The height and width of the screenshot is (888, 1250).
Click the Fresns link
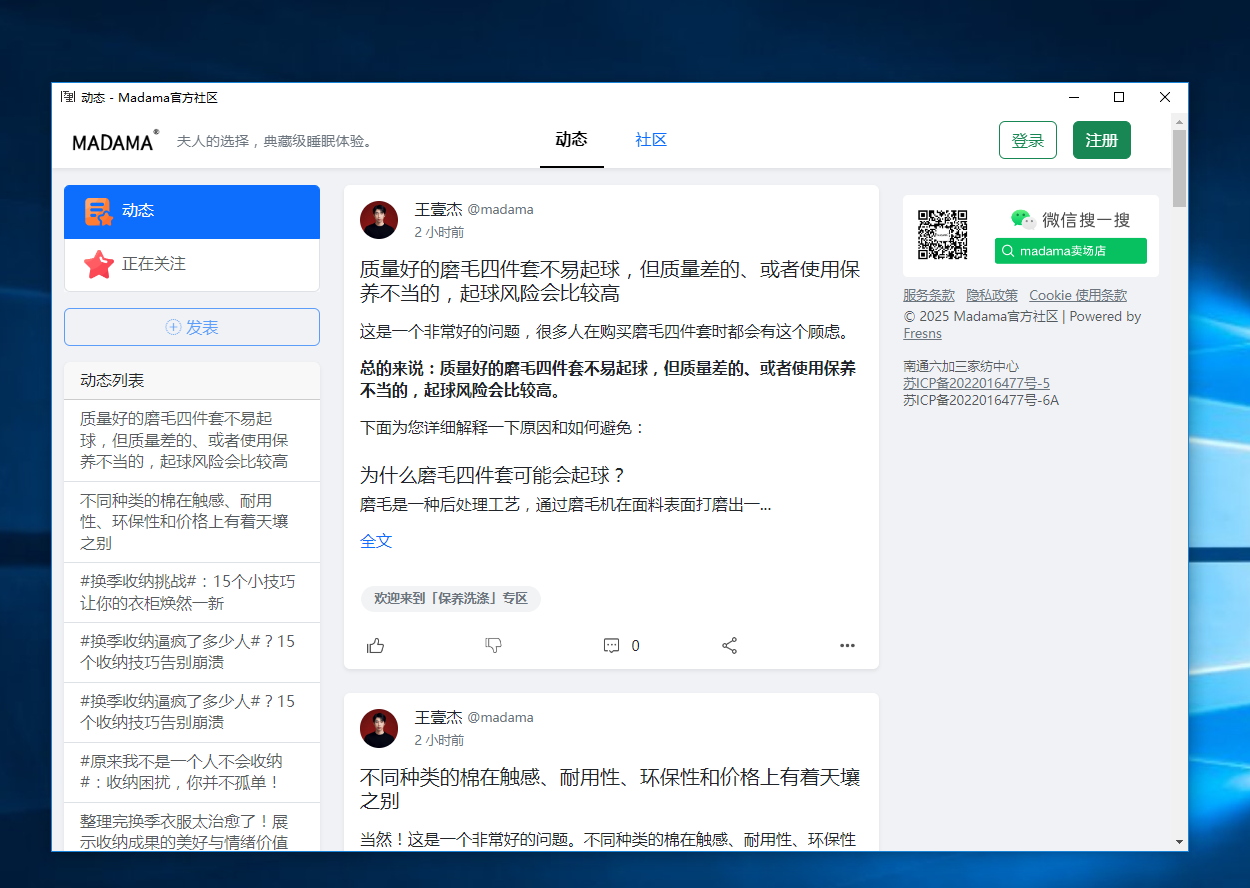point(922,333)
